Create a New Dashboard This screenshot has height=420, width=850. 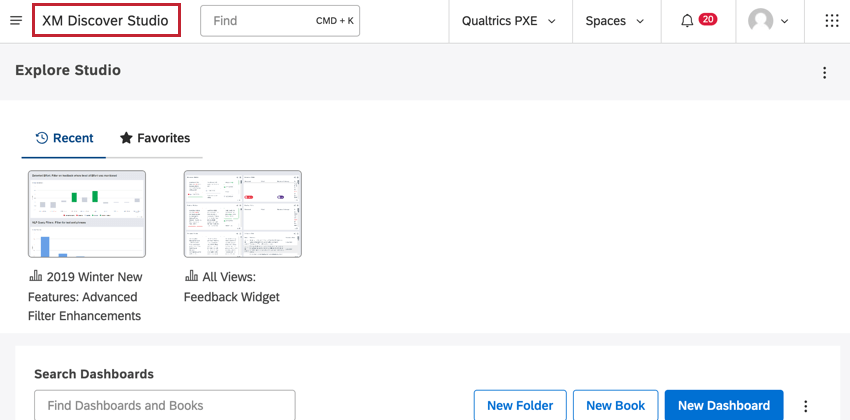click(723, 405)
